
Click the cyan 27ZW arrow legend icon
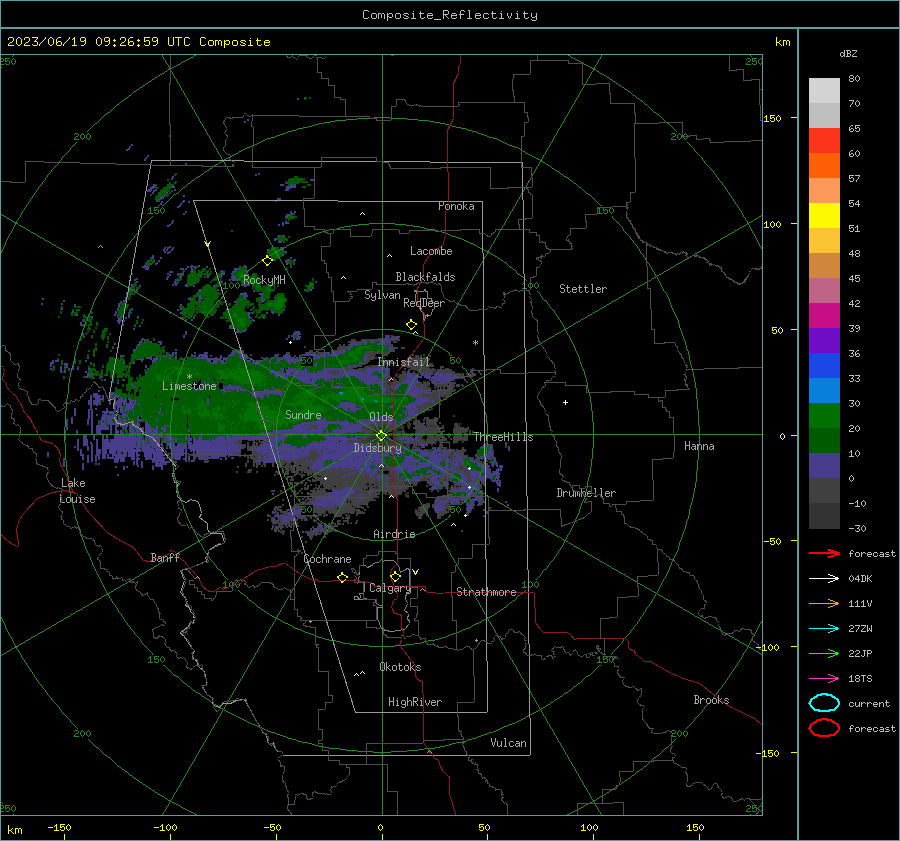coord(824,629)
